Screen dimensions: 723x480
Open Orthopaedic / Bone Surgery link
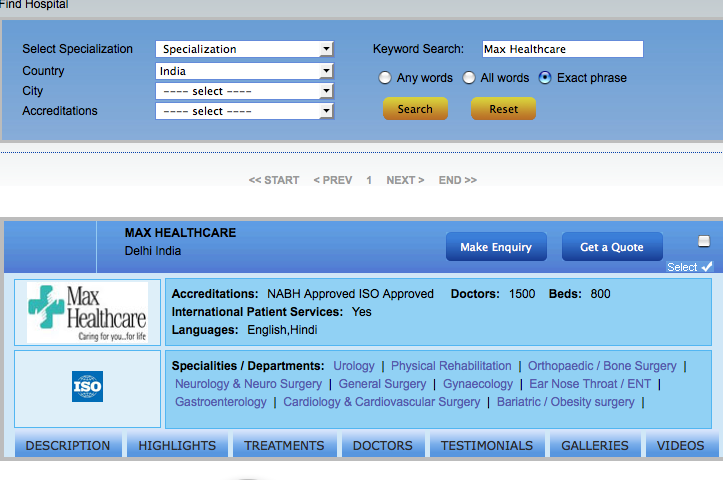pyautogui.click(x=602, y=366)
